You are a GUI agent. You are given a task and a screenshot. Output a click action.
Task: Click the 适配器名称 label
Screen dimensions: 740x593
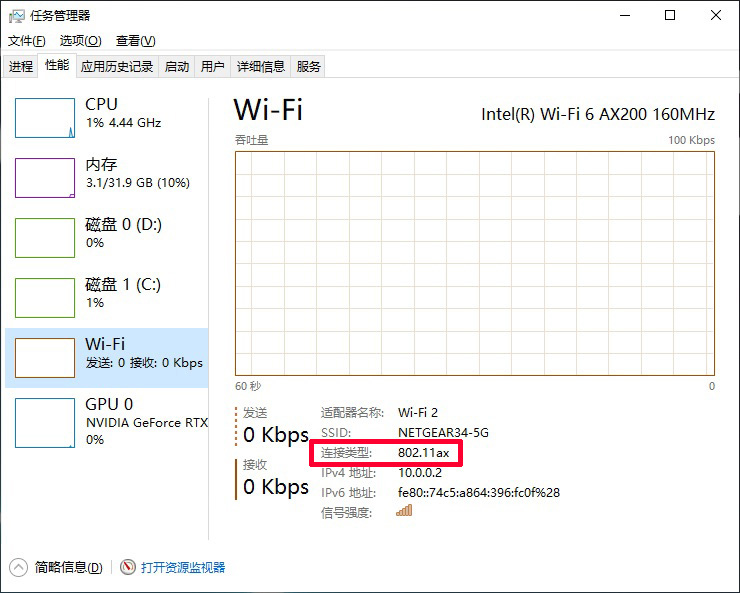352,413
